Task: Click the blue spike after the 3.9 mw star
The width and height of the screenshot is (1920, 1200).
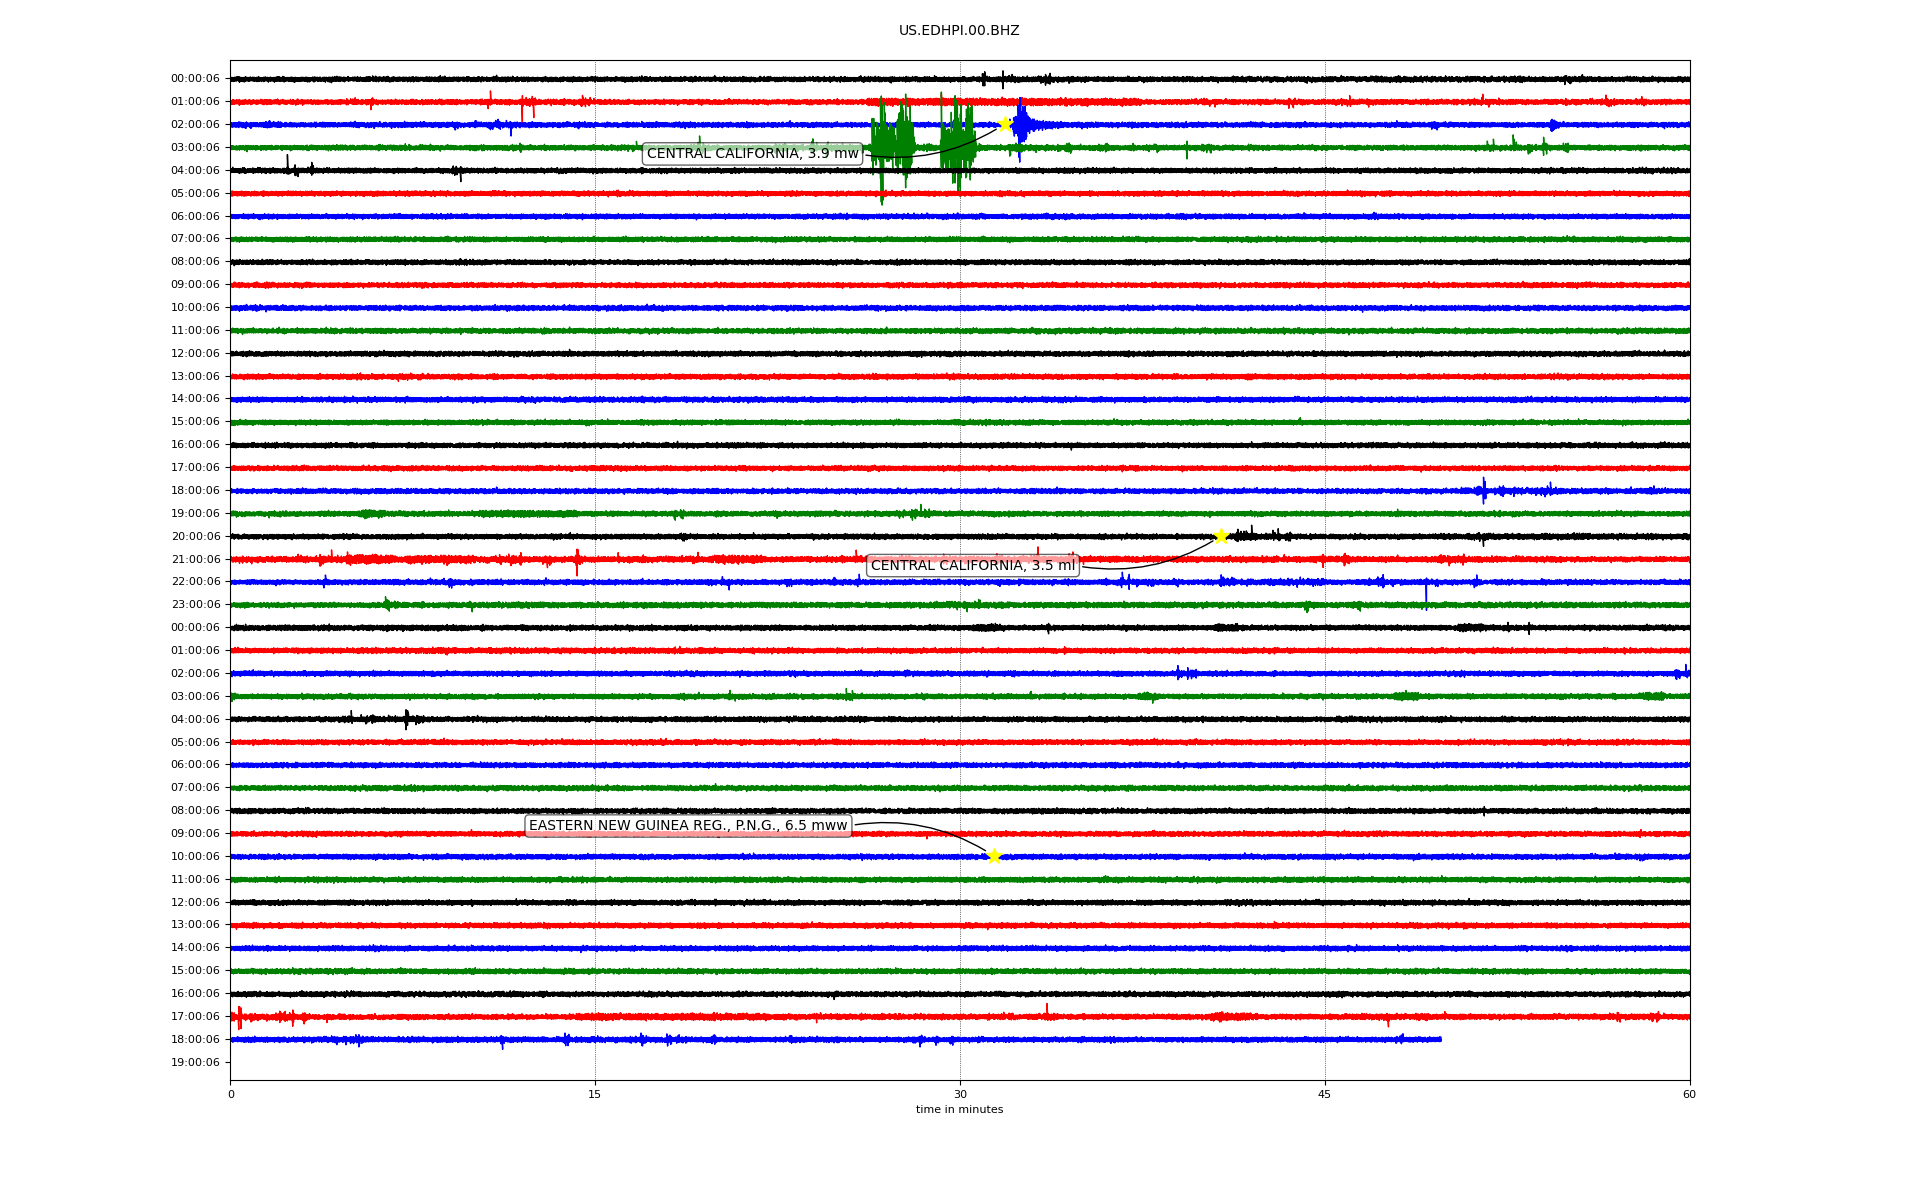Action: tap(1021, 124)
